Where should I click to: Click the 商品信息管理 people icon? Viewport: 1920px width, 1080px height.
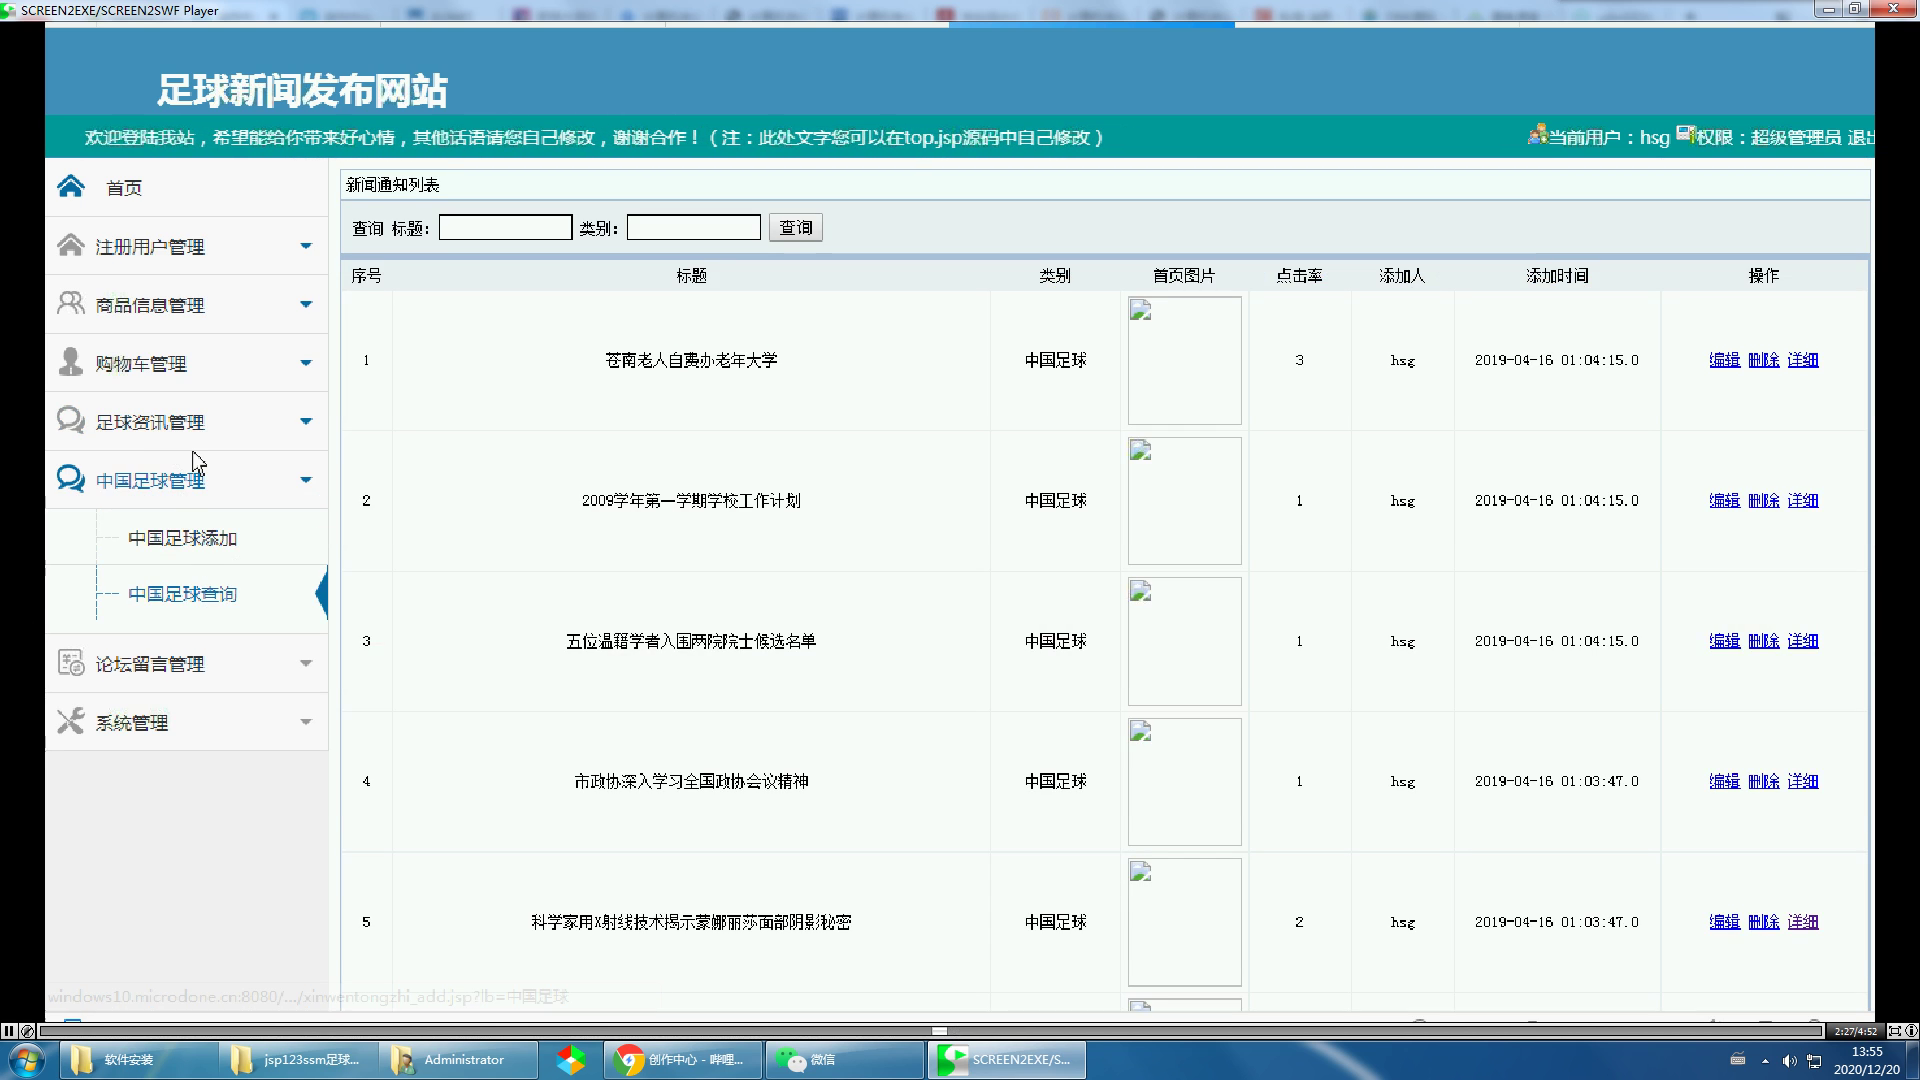click(x=70, y=303)
